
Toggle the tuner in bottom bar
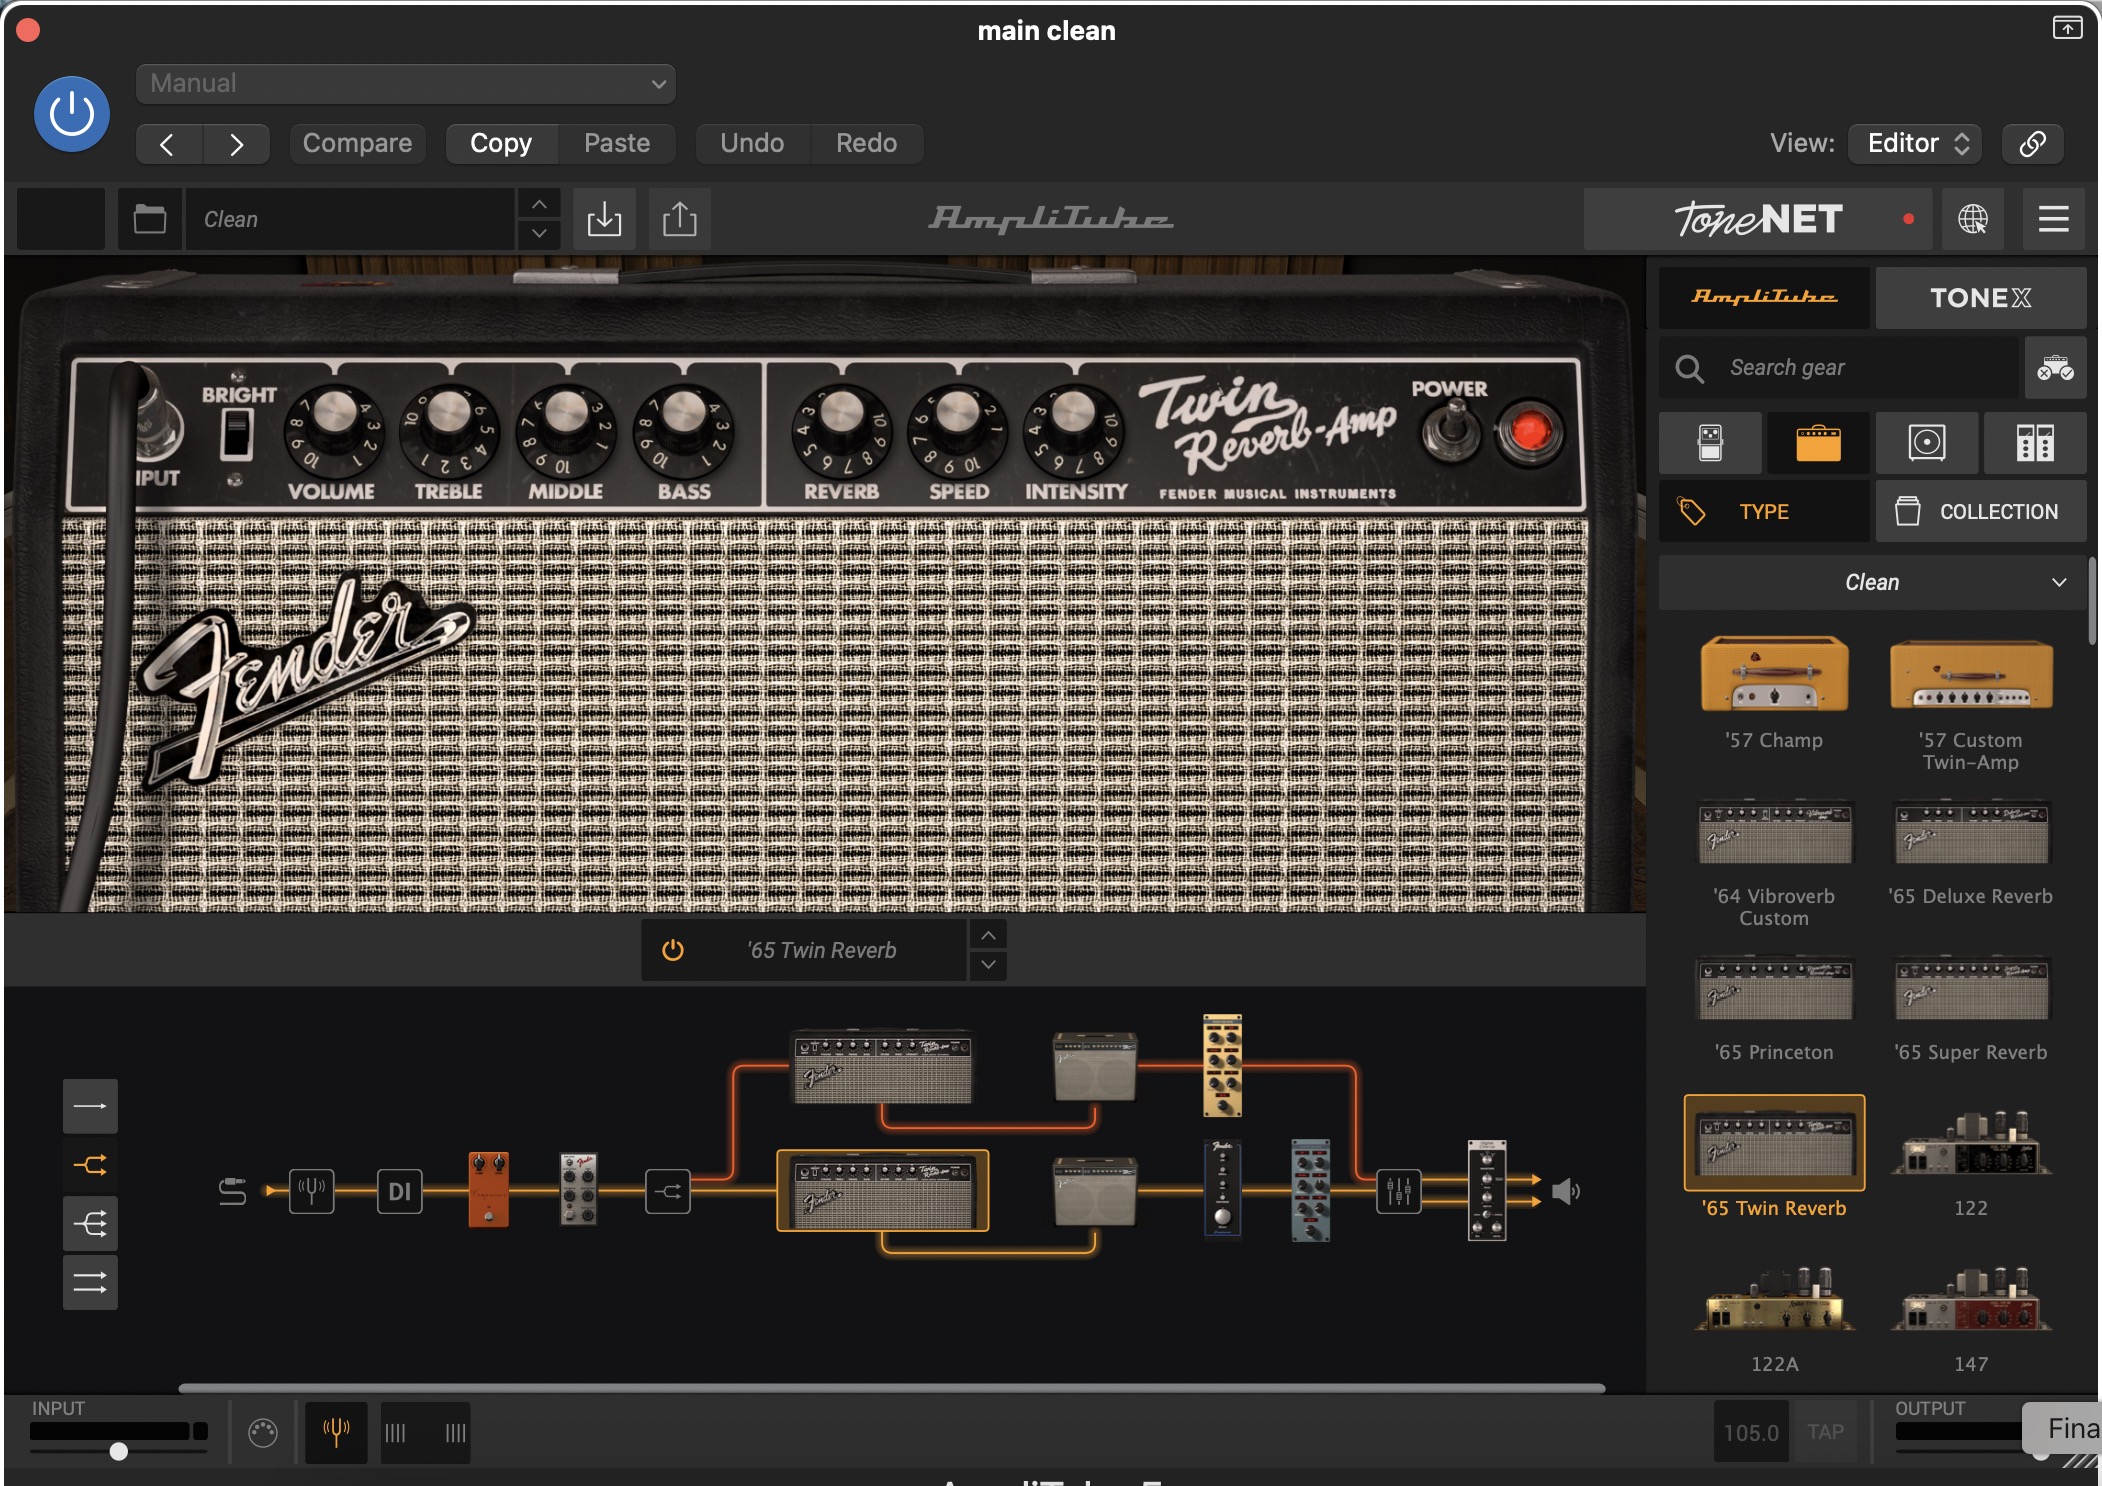pyautogui.click(x=336, y=1432)
